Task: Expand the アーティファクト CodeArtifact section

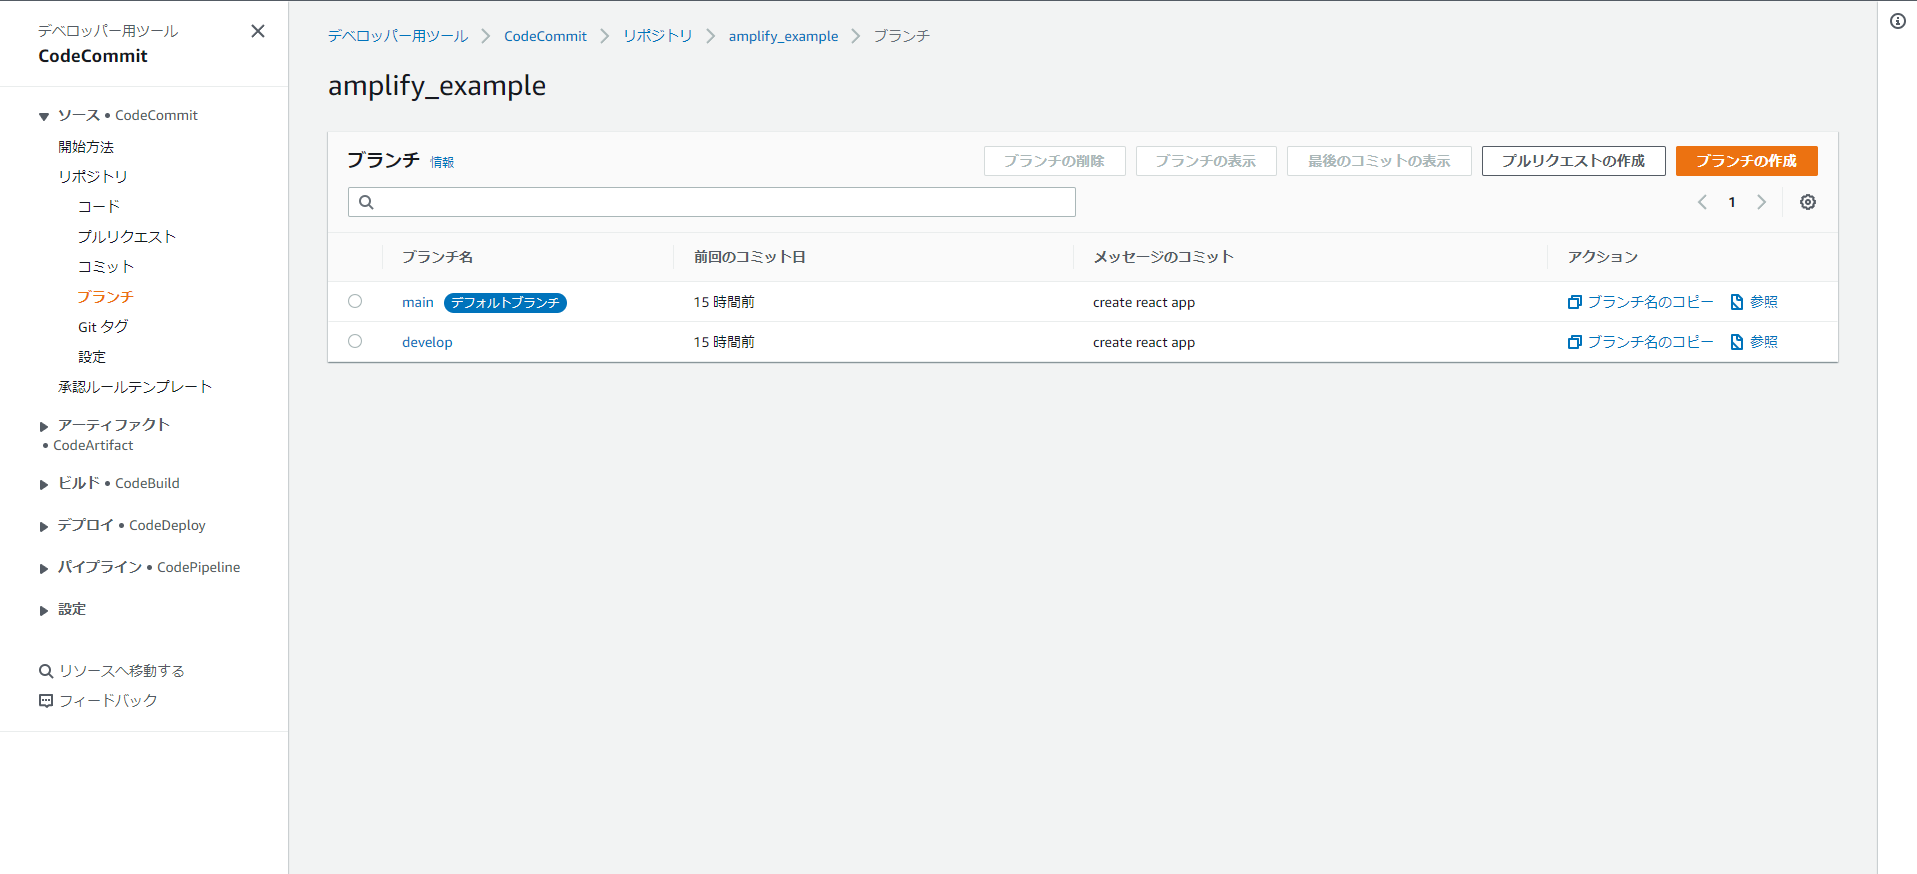Action: pyautogui.click(x=44, y=427)
